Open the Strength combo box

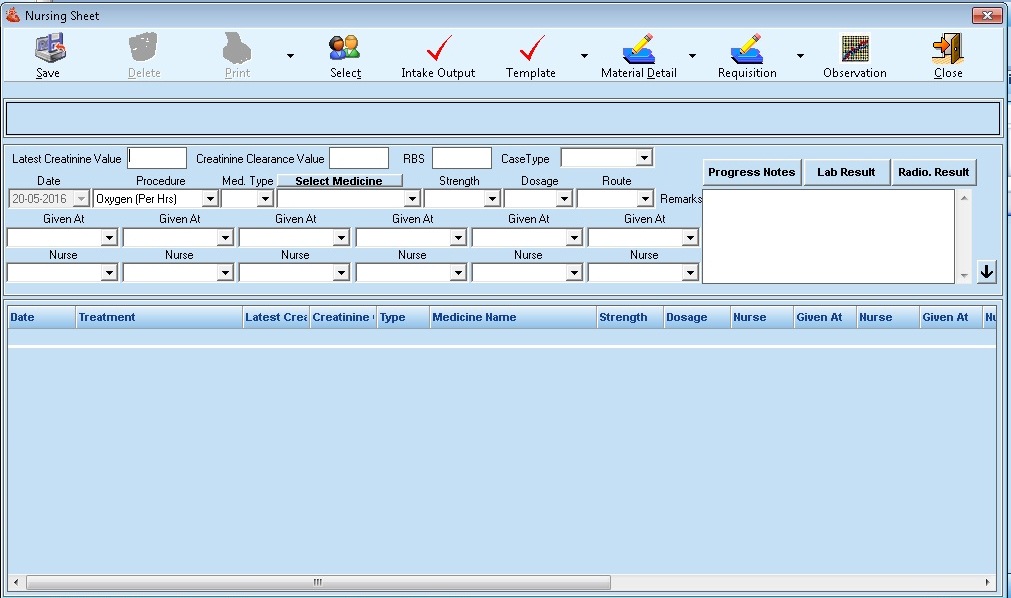pyautogui.click(x=491, y=199)
